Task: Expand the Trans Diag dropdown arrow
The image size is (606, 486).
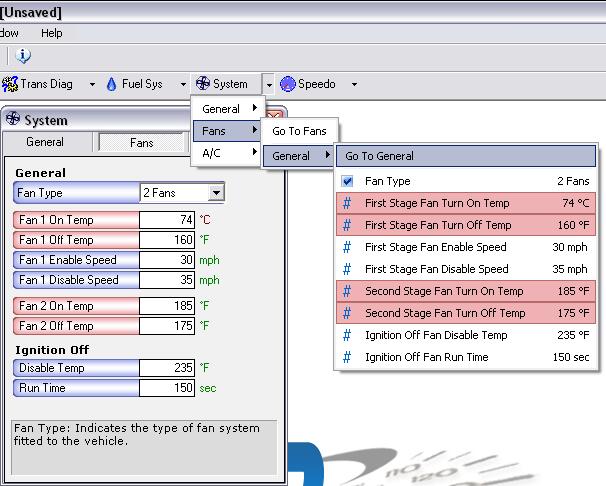Action: coord(93,85)
